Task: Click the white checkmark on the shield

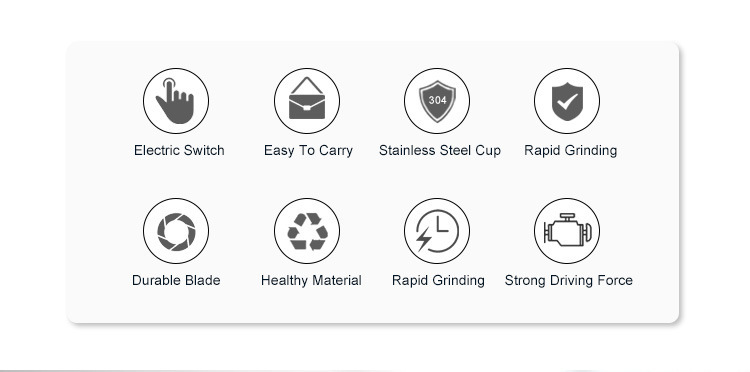Action: tap(567, 100)
